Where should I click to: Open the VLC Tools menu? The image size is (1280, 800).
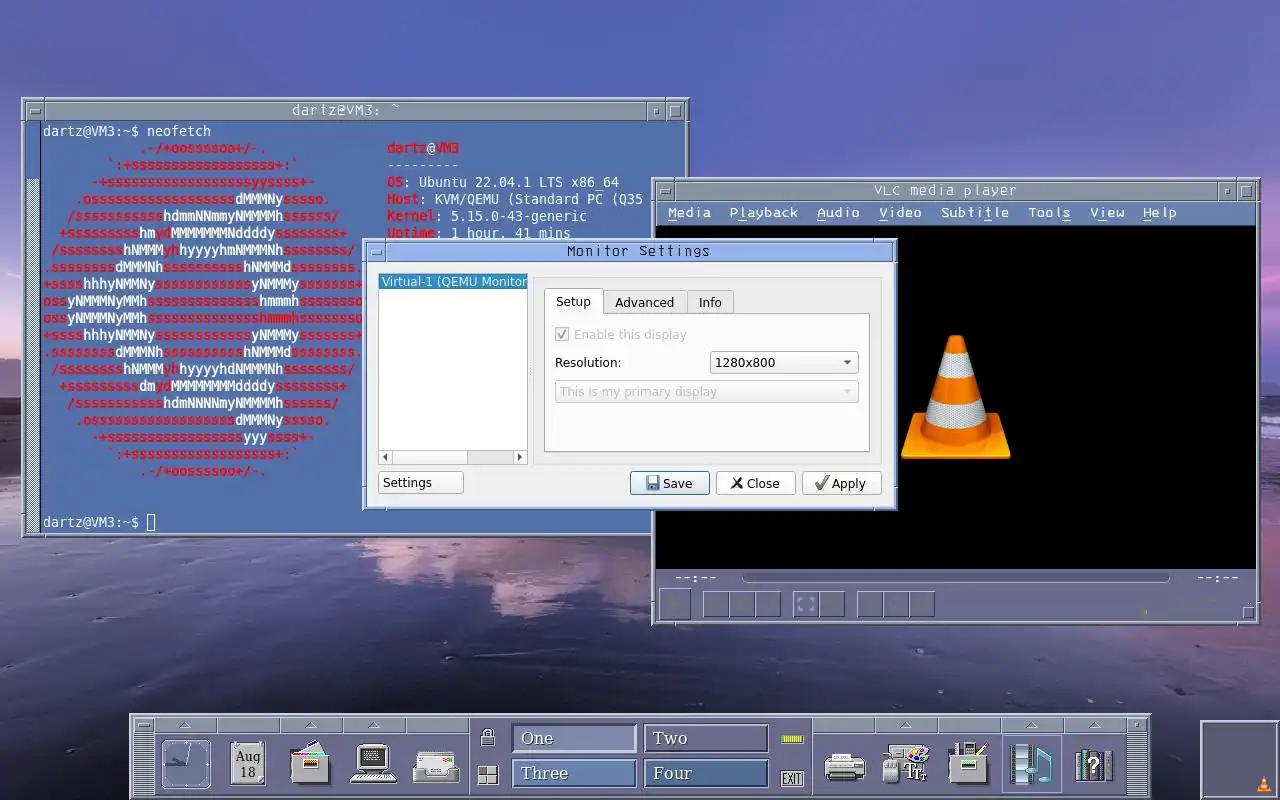pos(1049,212)
